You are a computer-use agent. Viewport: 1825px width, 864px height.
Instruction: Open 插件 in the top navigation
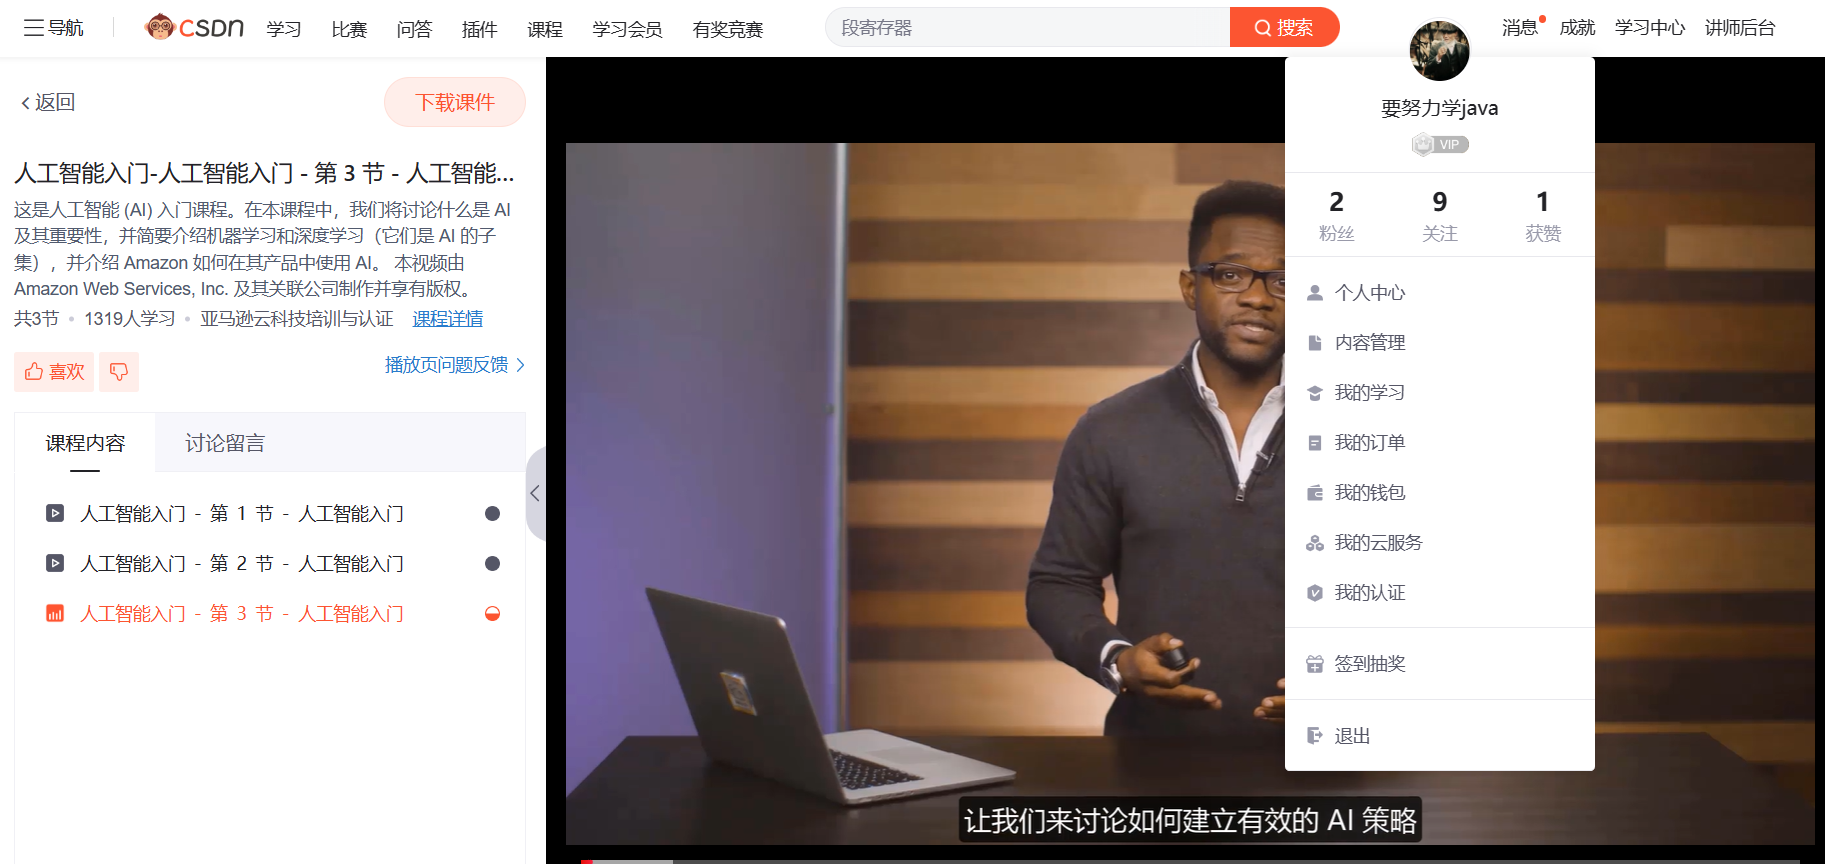tap(479, 29)
